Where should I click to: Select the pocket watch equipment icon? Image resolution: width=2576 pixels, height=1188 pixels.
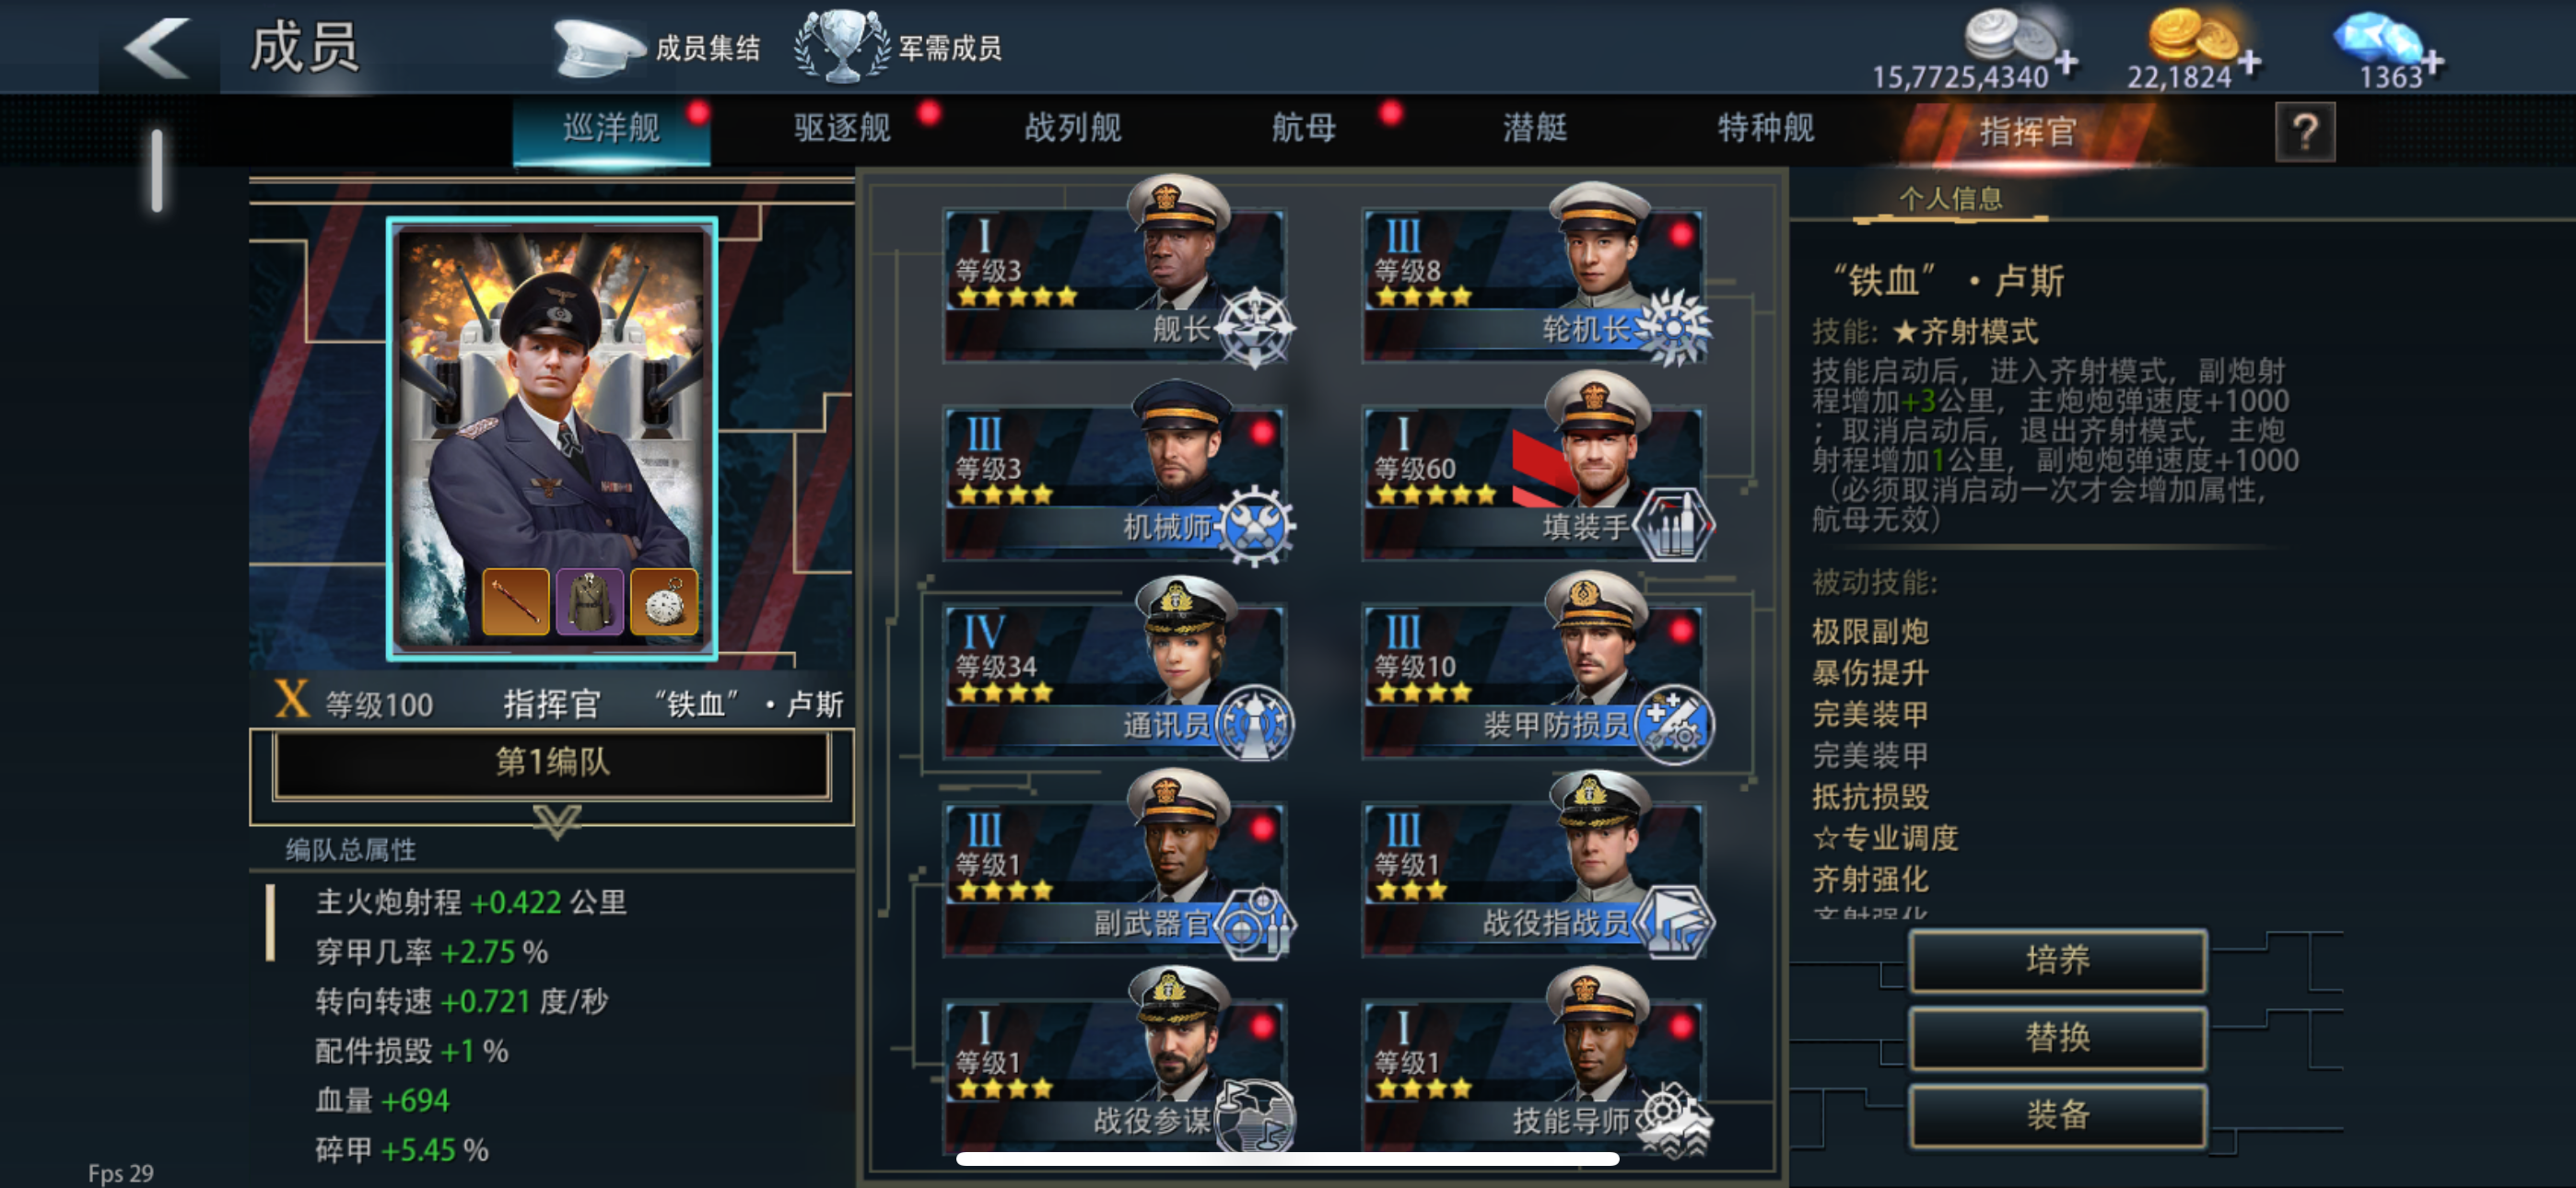[x=664, y=601]
